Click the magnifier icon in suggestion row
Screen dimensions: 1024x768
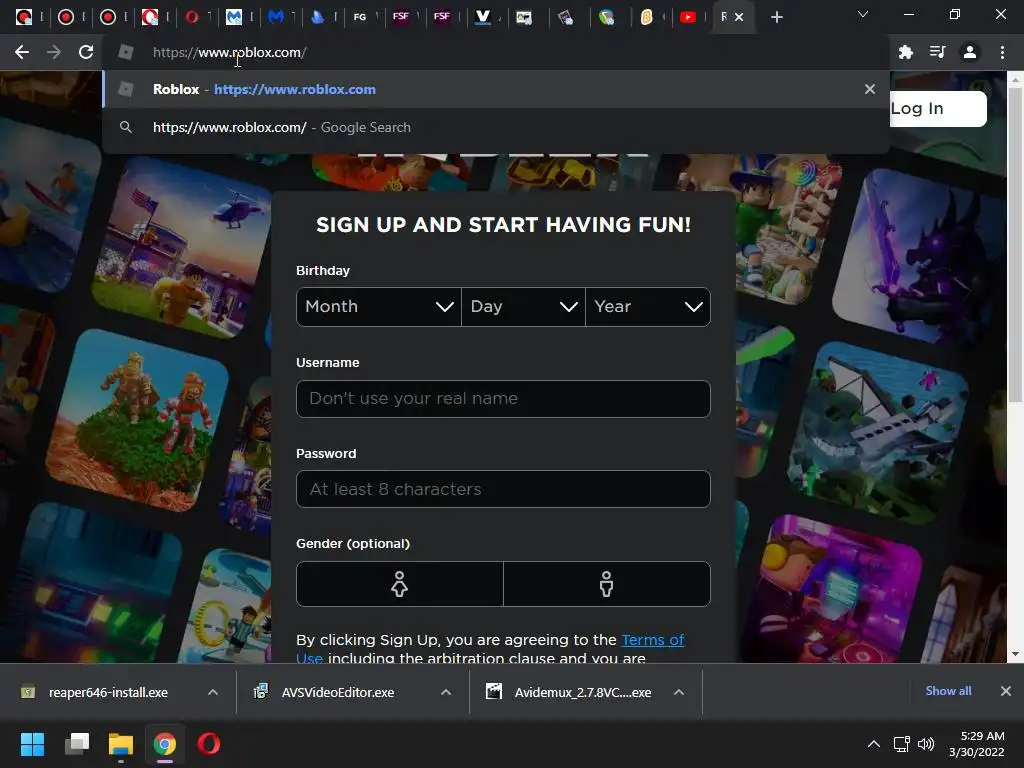click(126, 127)
